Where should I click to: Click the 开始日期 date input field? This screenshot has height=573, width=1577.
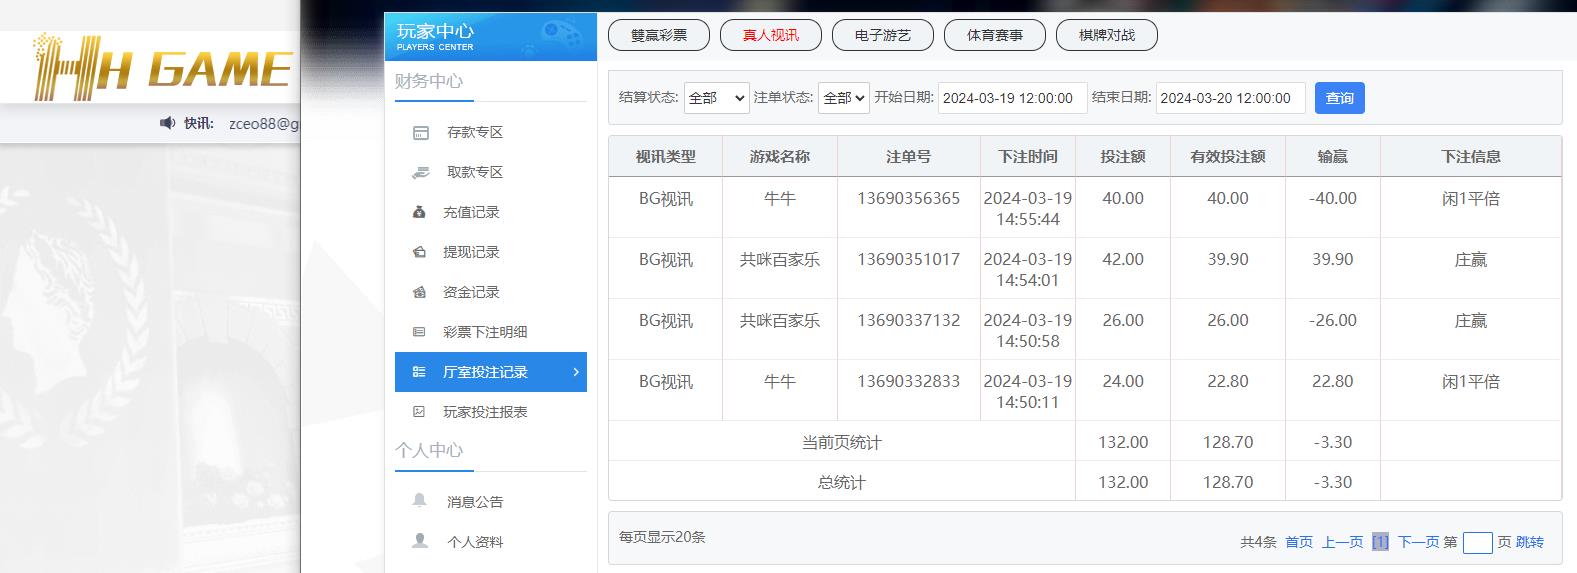[1012, 98]
